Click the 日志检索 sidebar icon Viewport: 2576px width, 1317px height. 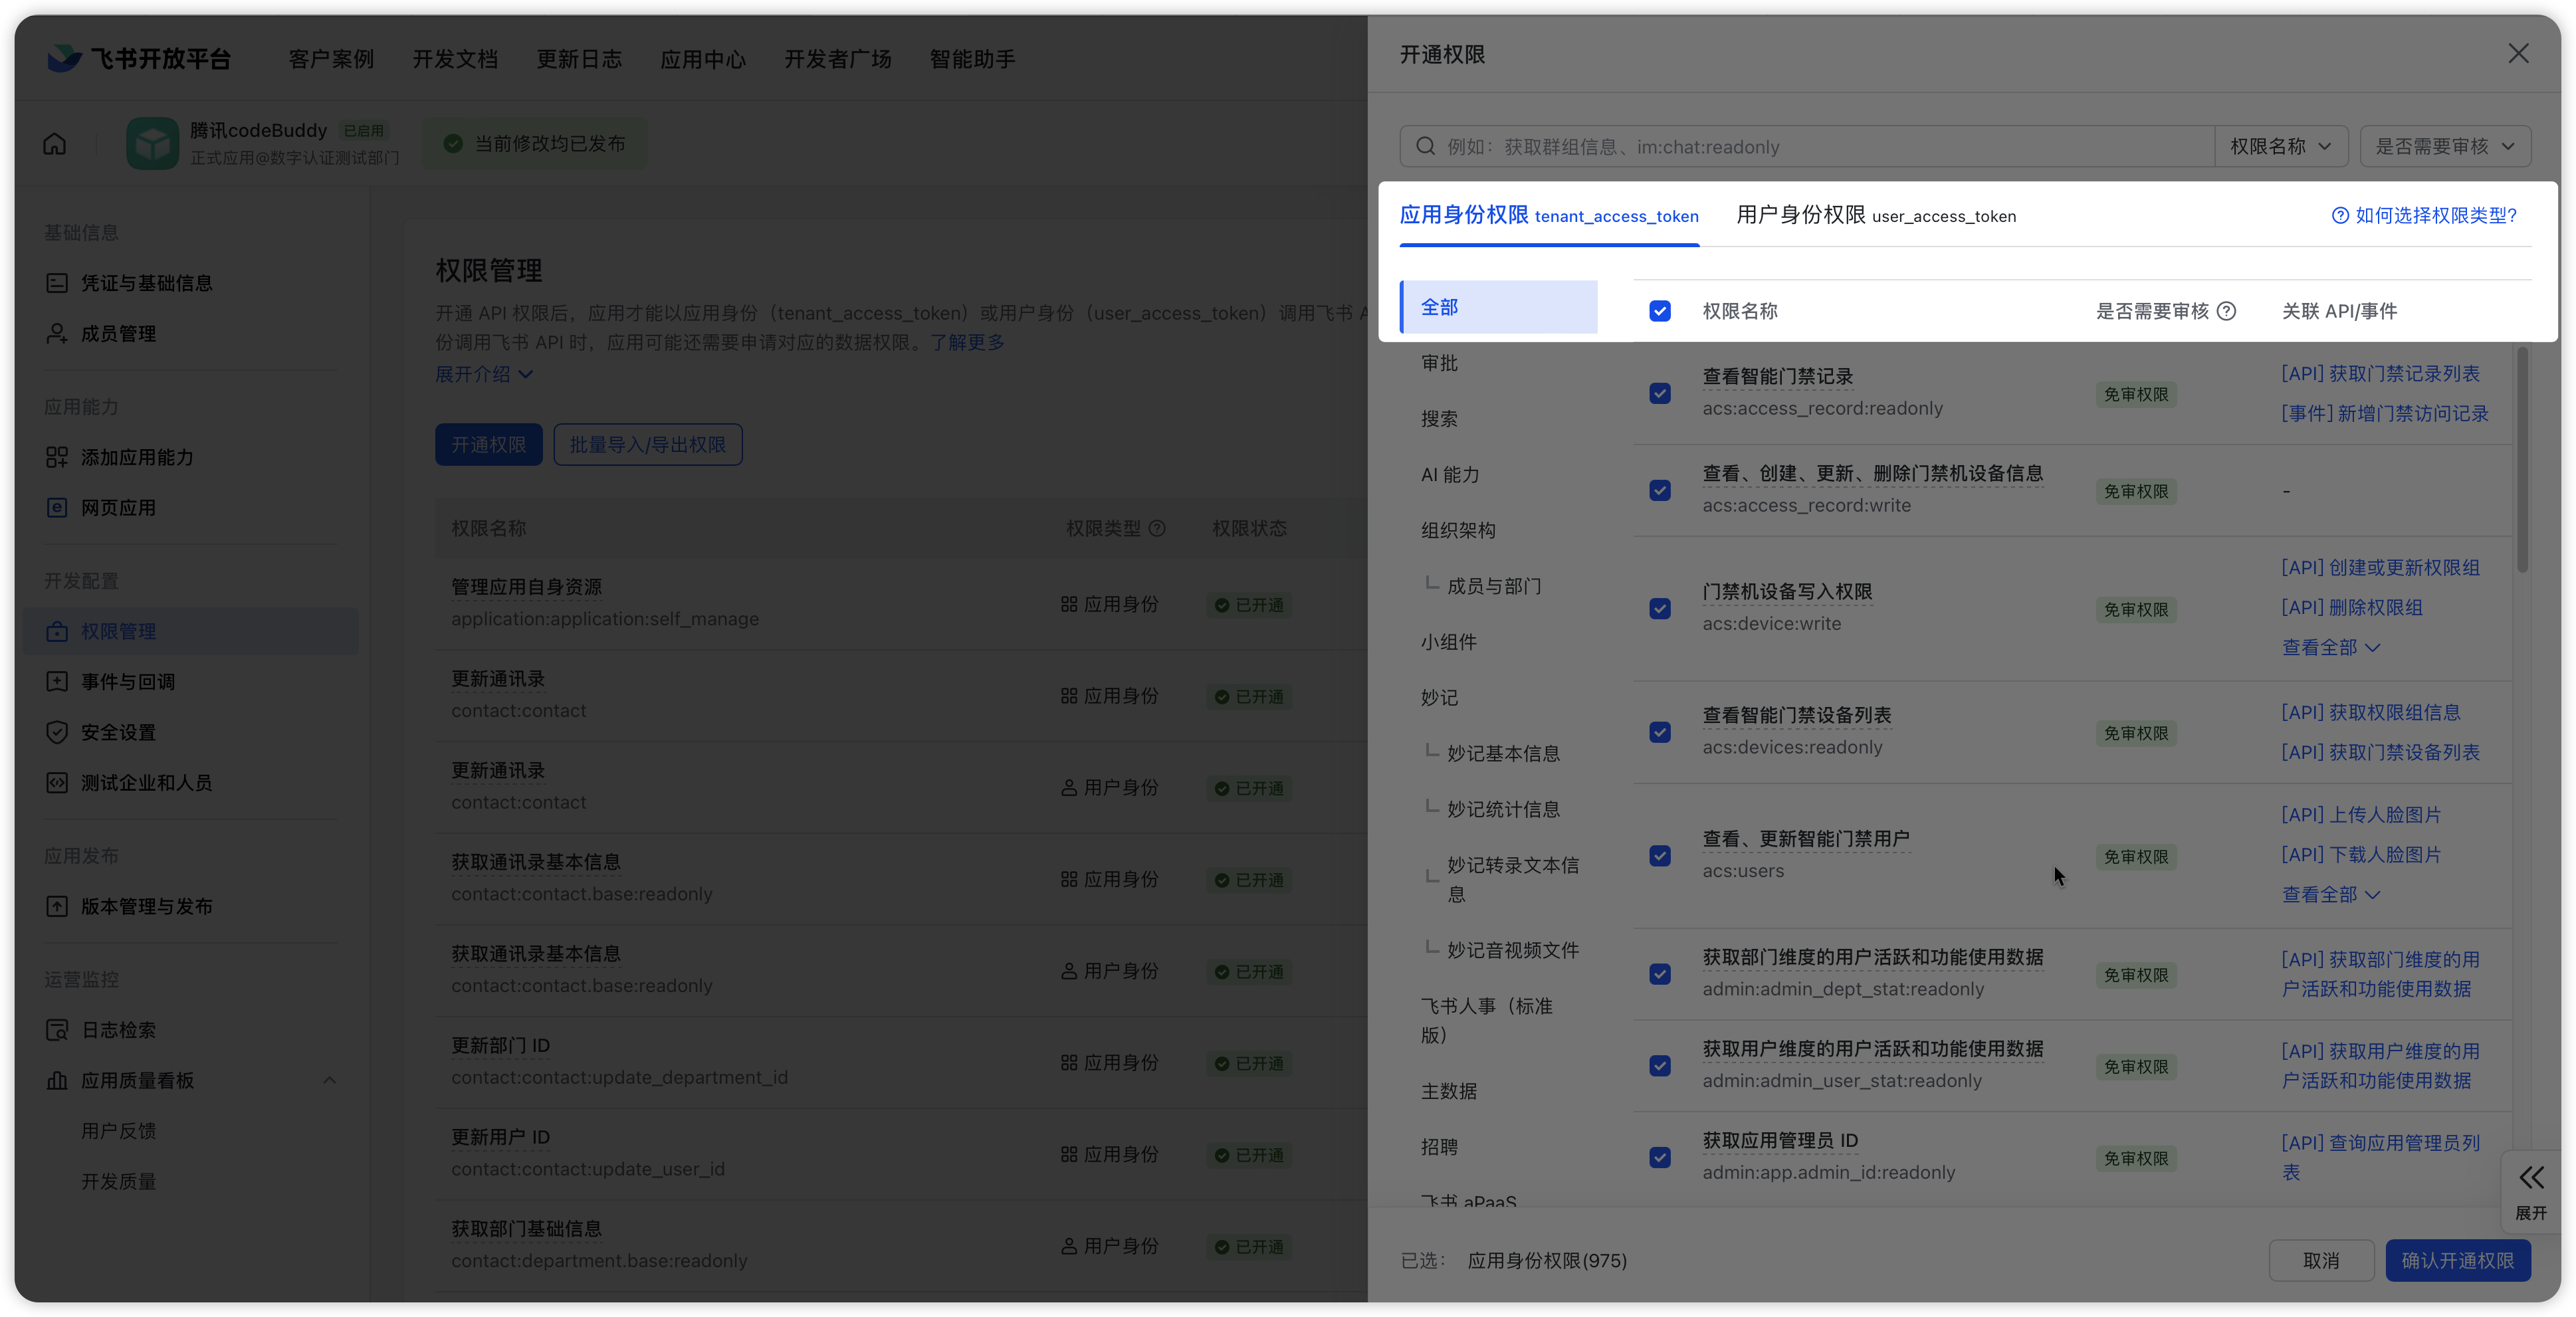click(x=57, y=1030)
